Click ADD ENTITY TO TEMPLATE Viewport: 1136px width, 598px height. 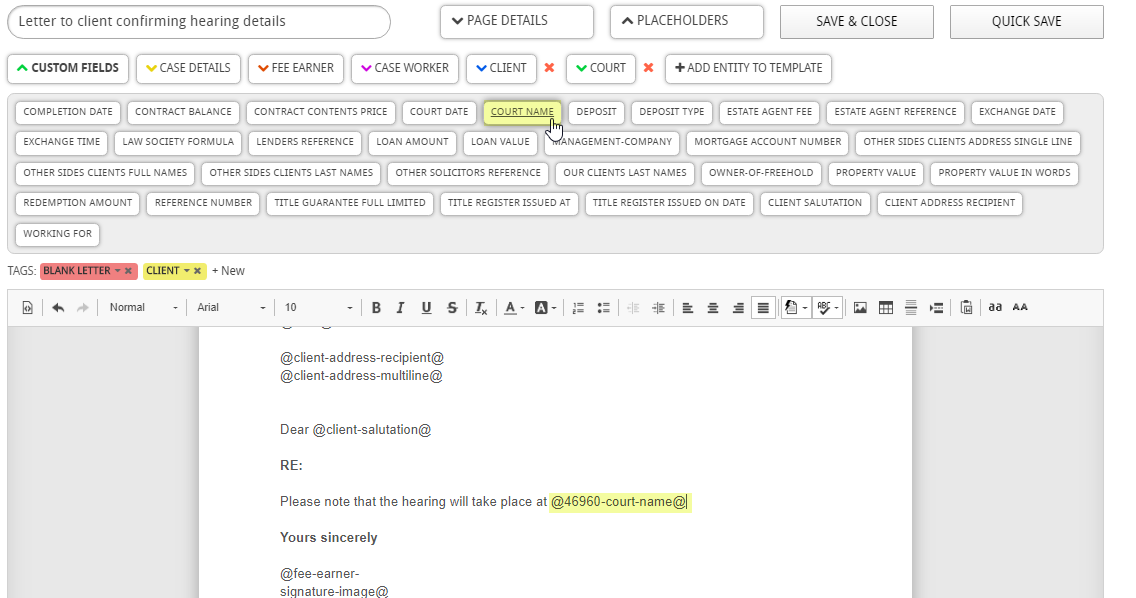click(748, 68)
